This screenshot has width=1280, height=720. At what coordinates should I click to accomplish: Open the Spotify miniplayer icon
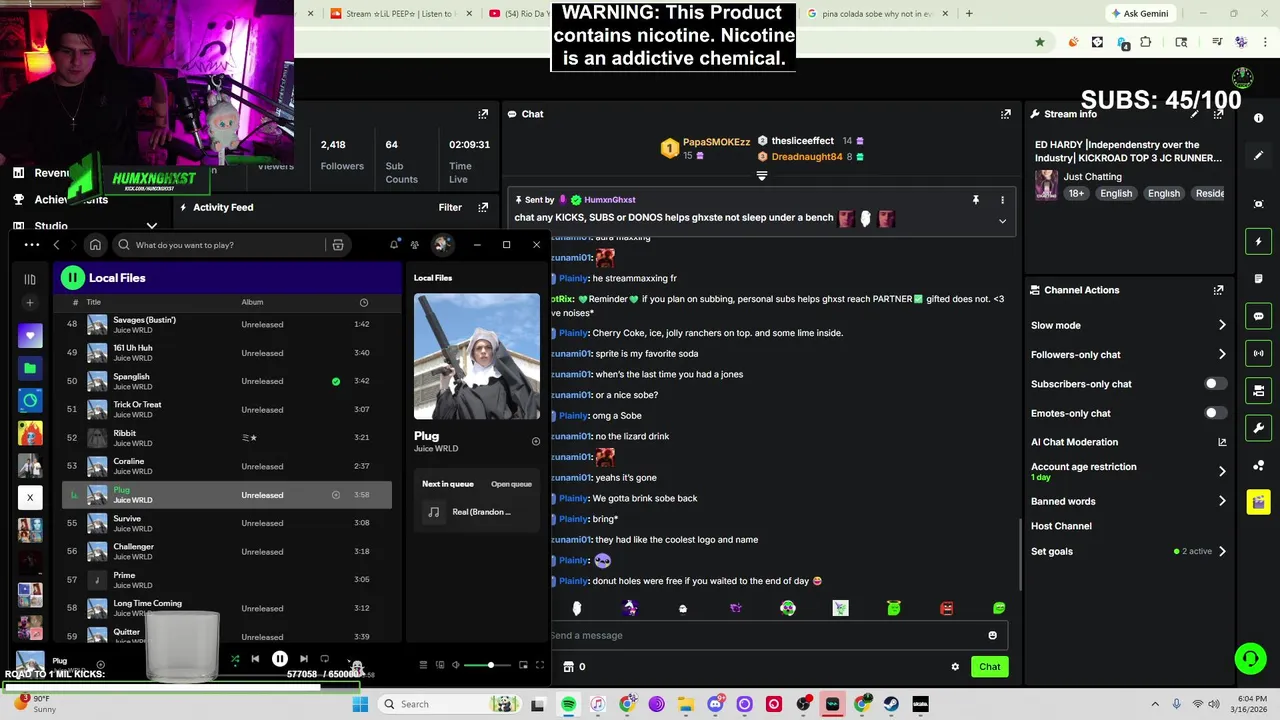[523, 665]
